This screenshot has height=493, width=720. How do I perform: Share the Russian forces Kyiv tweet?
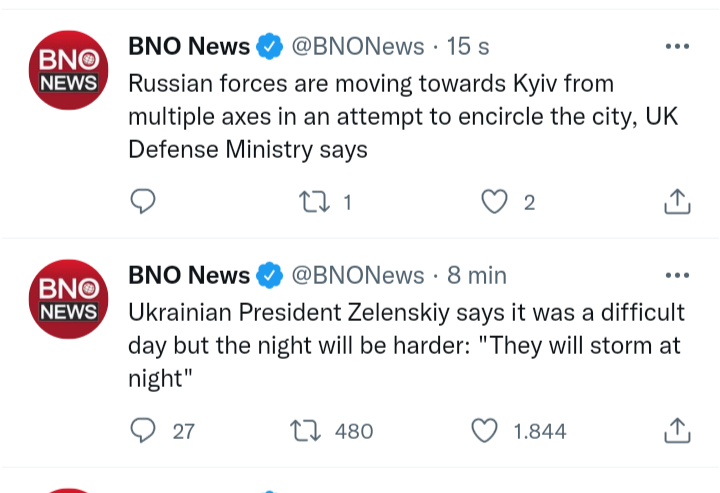677,202
